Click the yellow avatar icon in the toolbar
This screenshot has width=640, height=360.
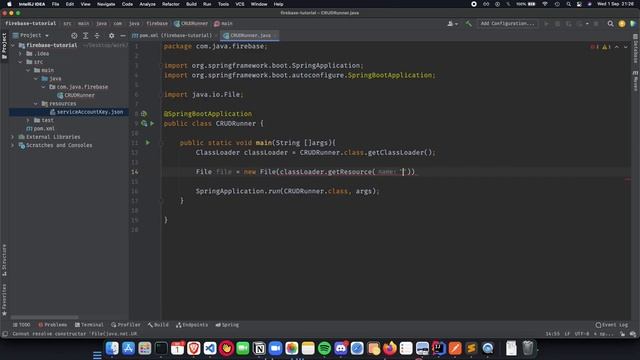[x=622, y=24]
